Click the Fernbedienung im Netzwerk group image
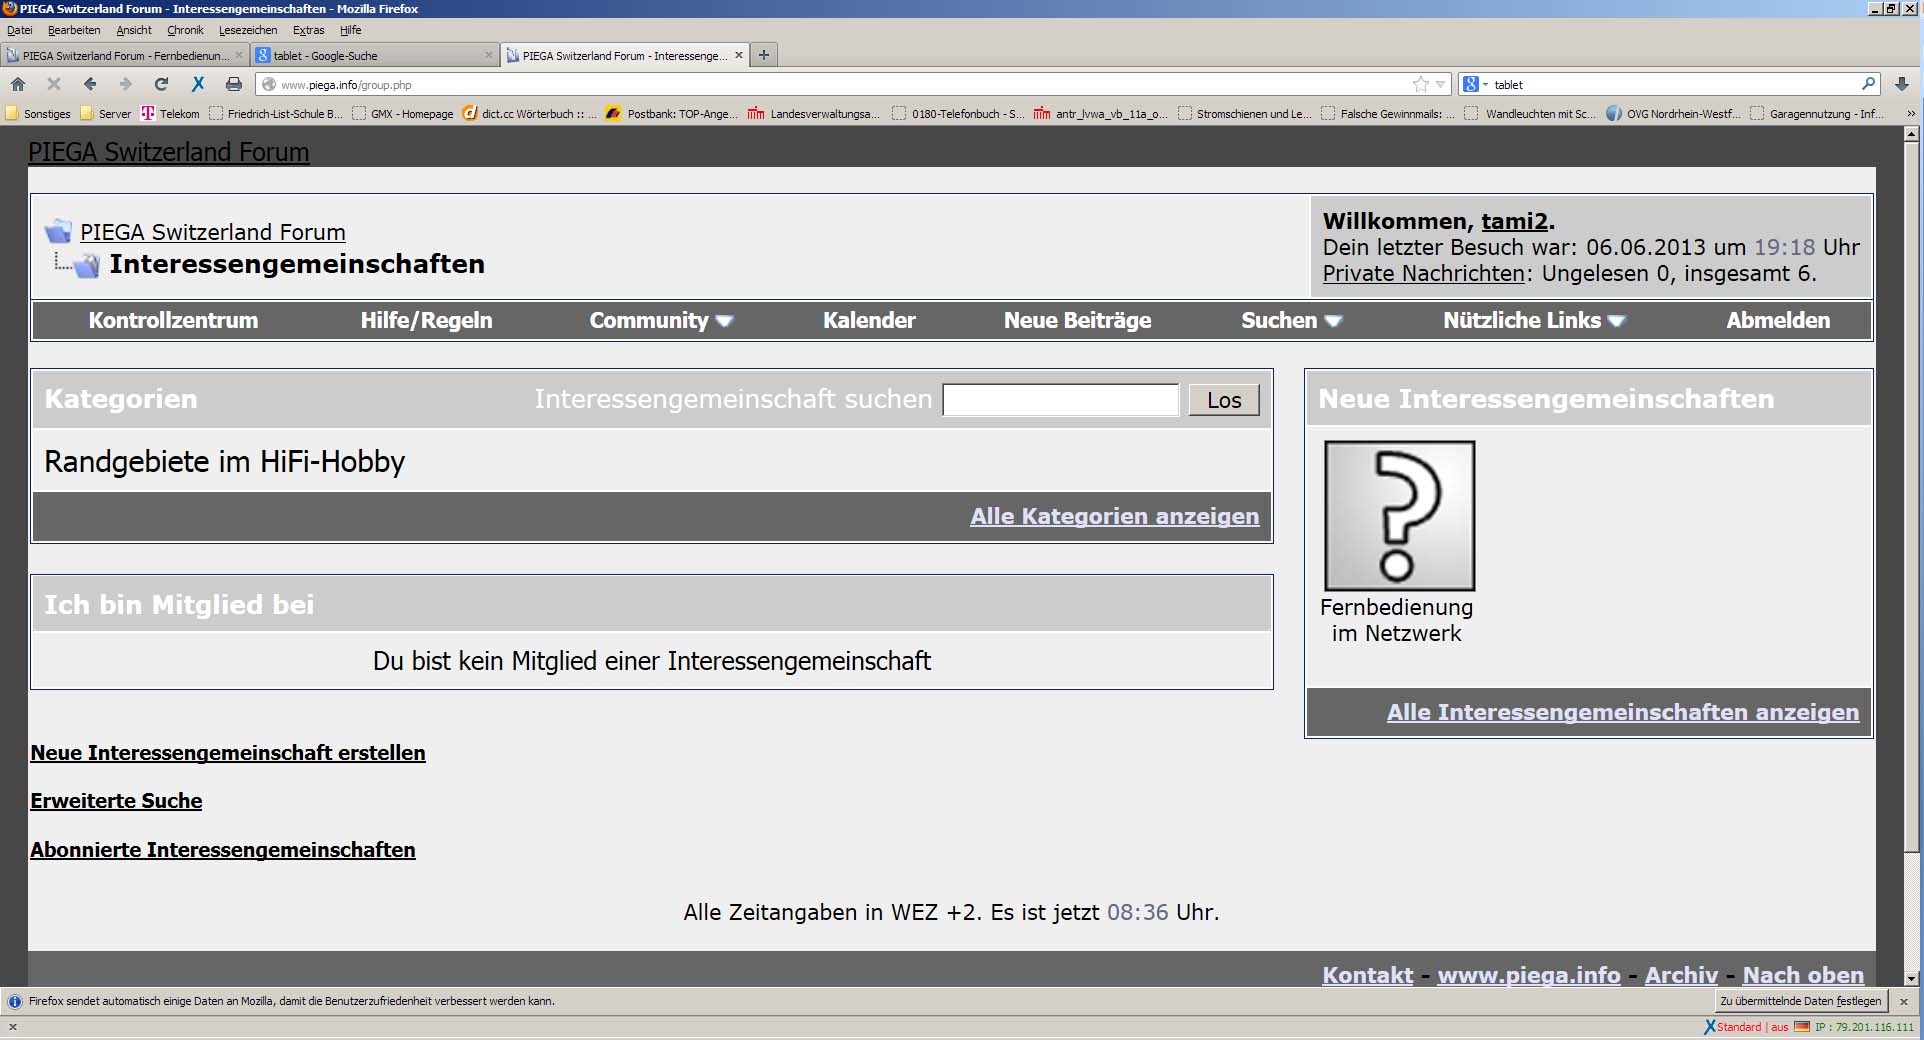Screen dimensions: 1924x1040 pos(1398,516)
